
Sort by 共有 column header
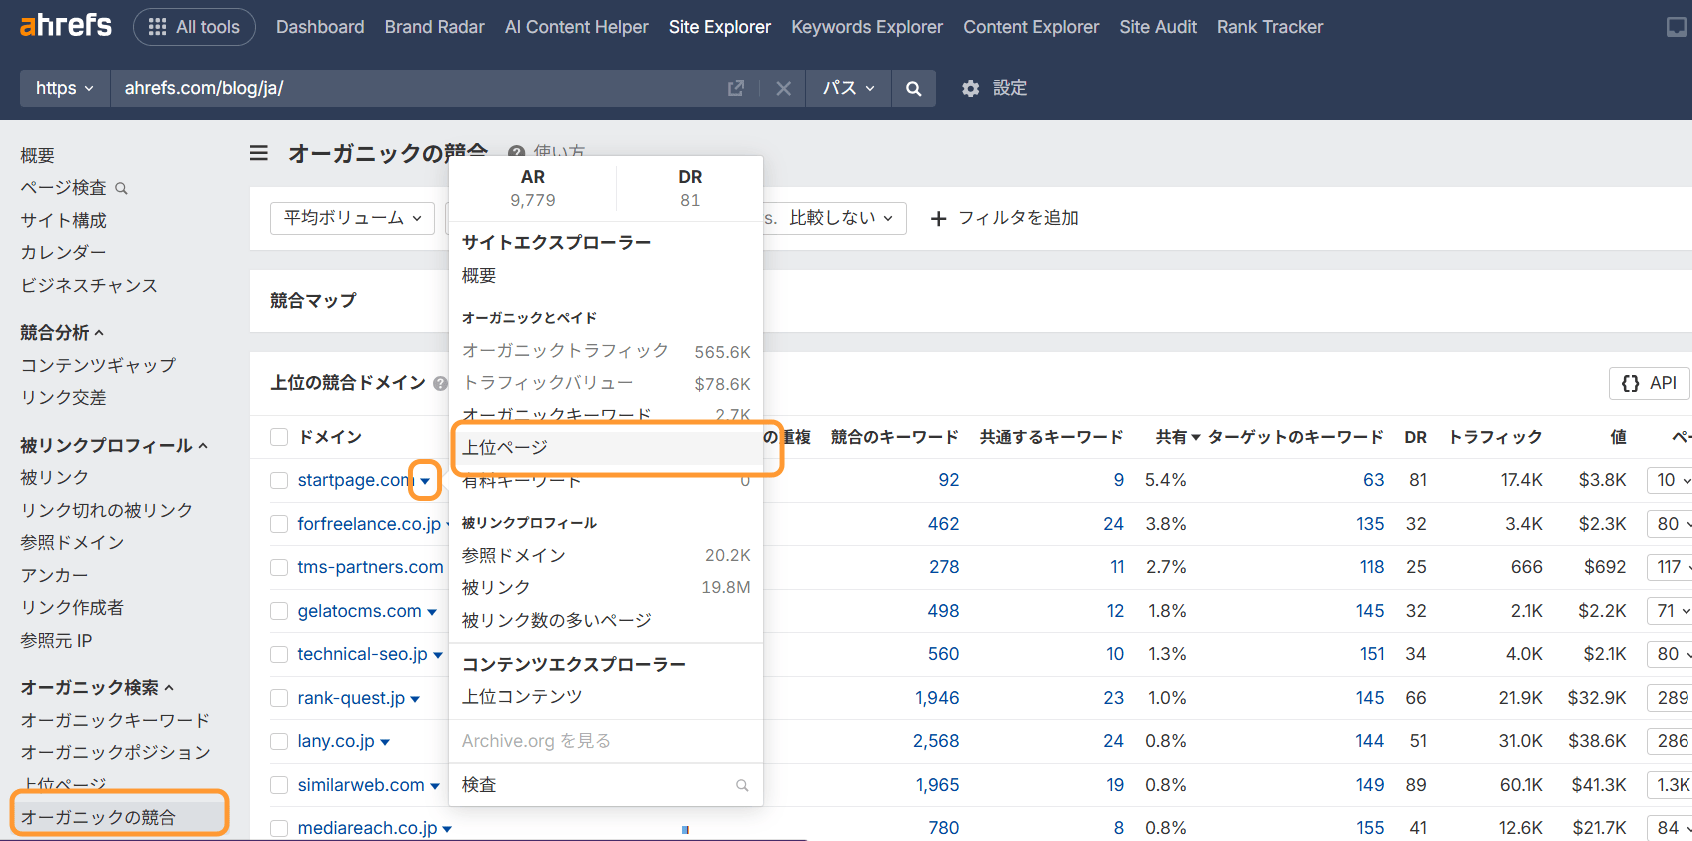[1178, 437]
